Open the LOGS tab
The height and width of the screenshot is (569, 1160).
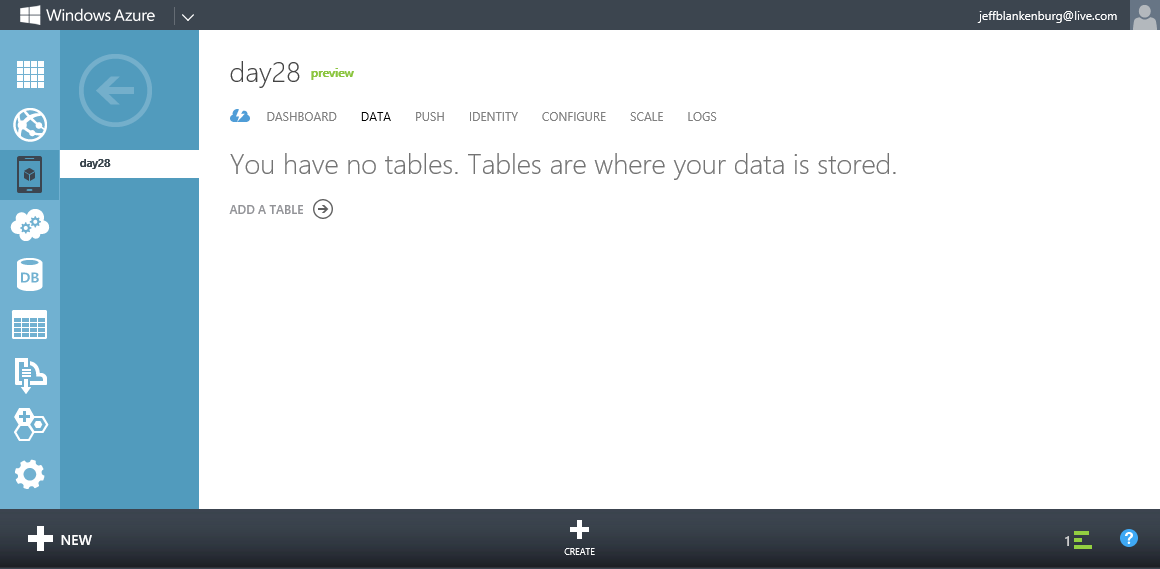[702, 117]
